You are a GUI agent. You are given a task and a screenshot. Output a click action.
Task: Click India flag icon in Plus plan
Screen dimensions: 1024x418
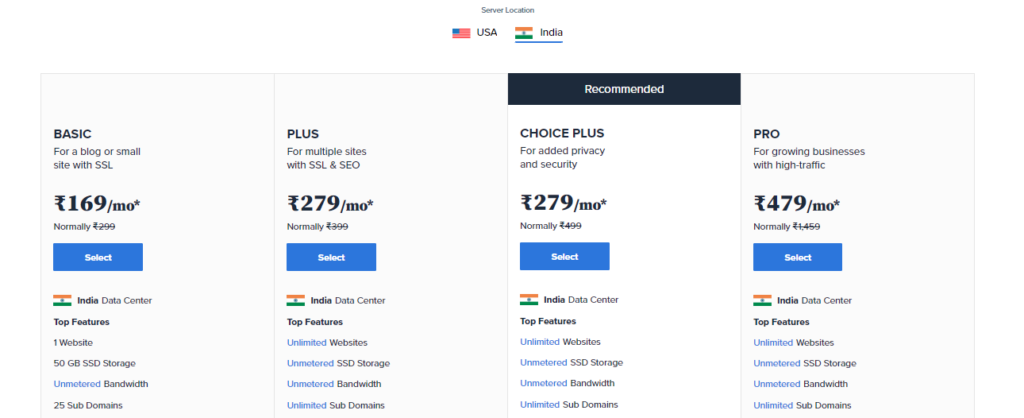[x=295, y=300]
